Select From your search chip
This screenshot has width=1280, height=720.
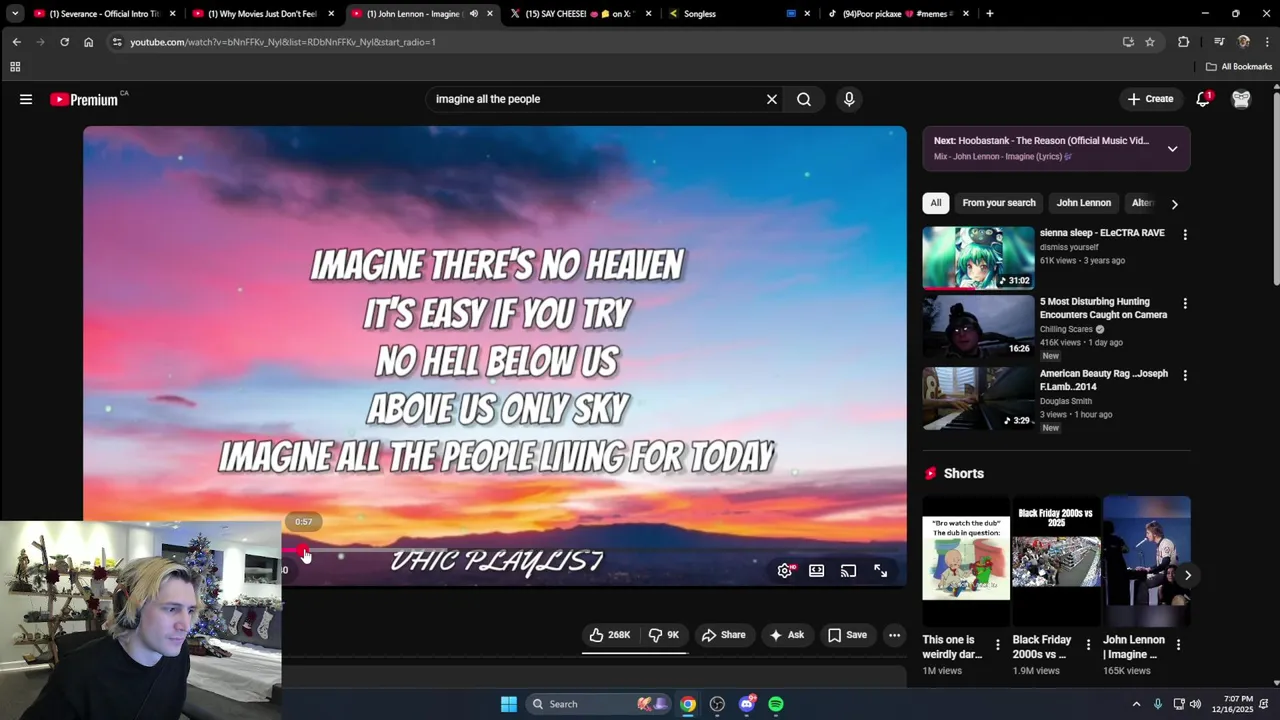(999, 203)
